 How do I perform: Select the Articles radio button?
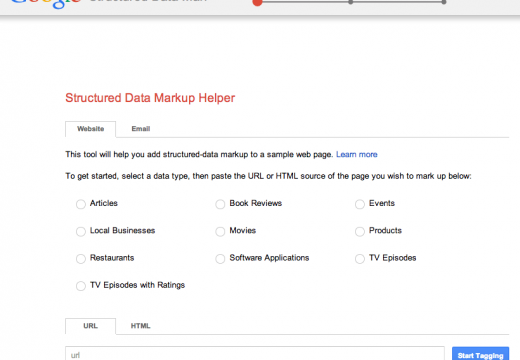click(81, 204)
